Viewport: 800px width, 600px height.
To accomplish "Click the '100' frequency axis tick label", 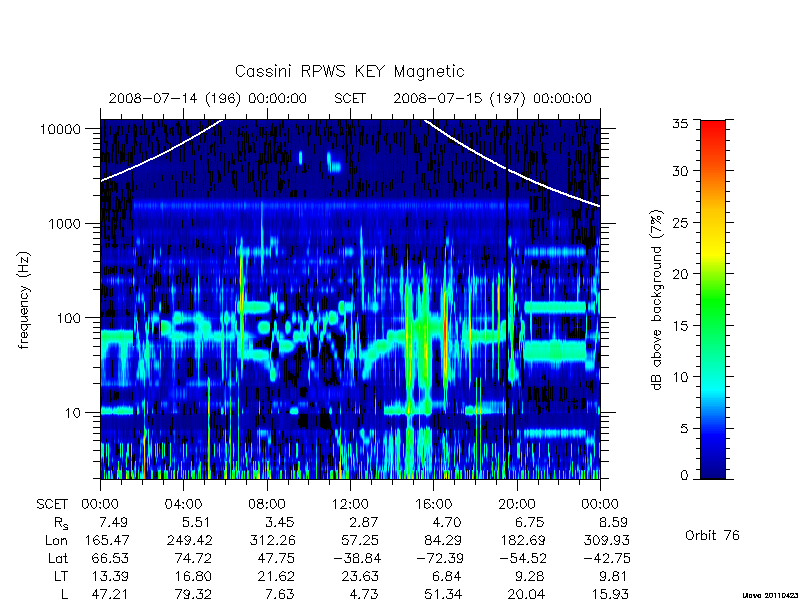I will [68, 318].
